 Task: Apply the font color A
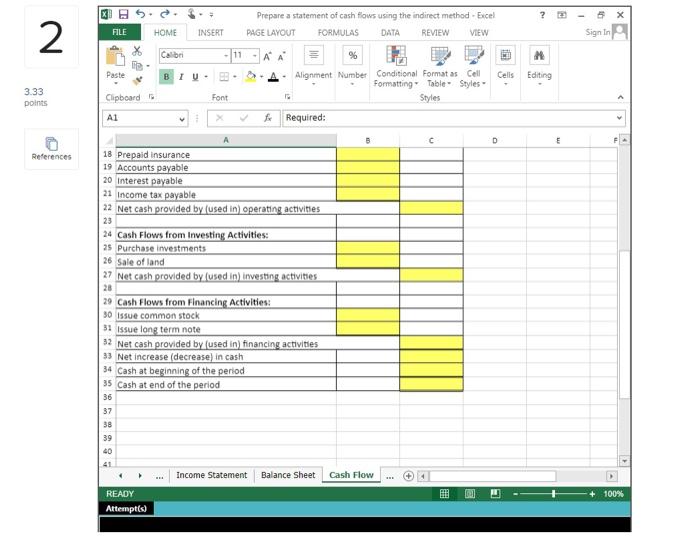point(273,77)
